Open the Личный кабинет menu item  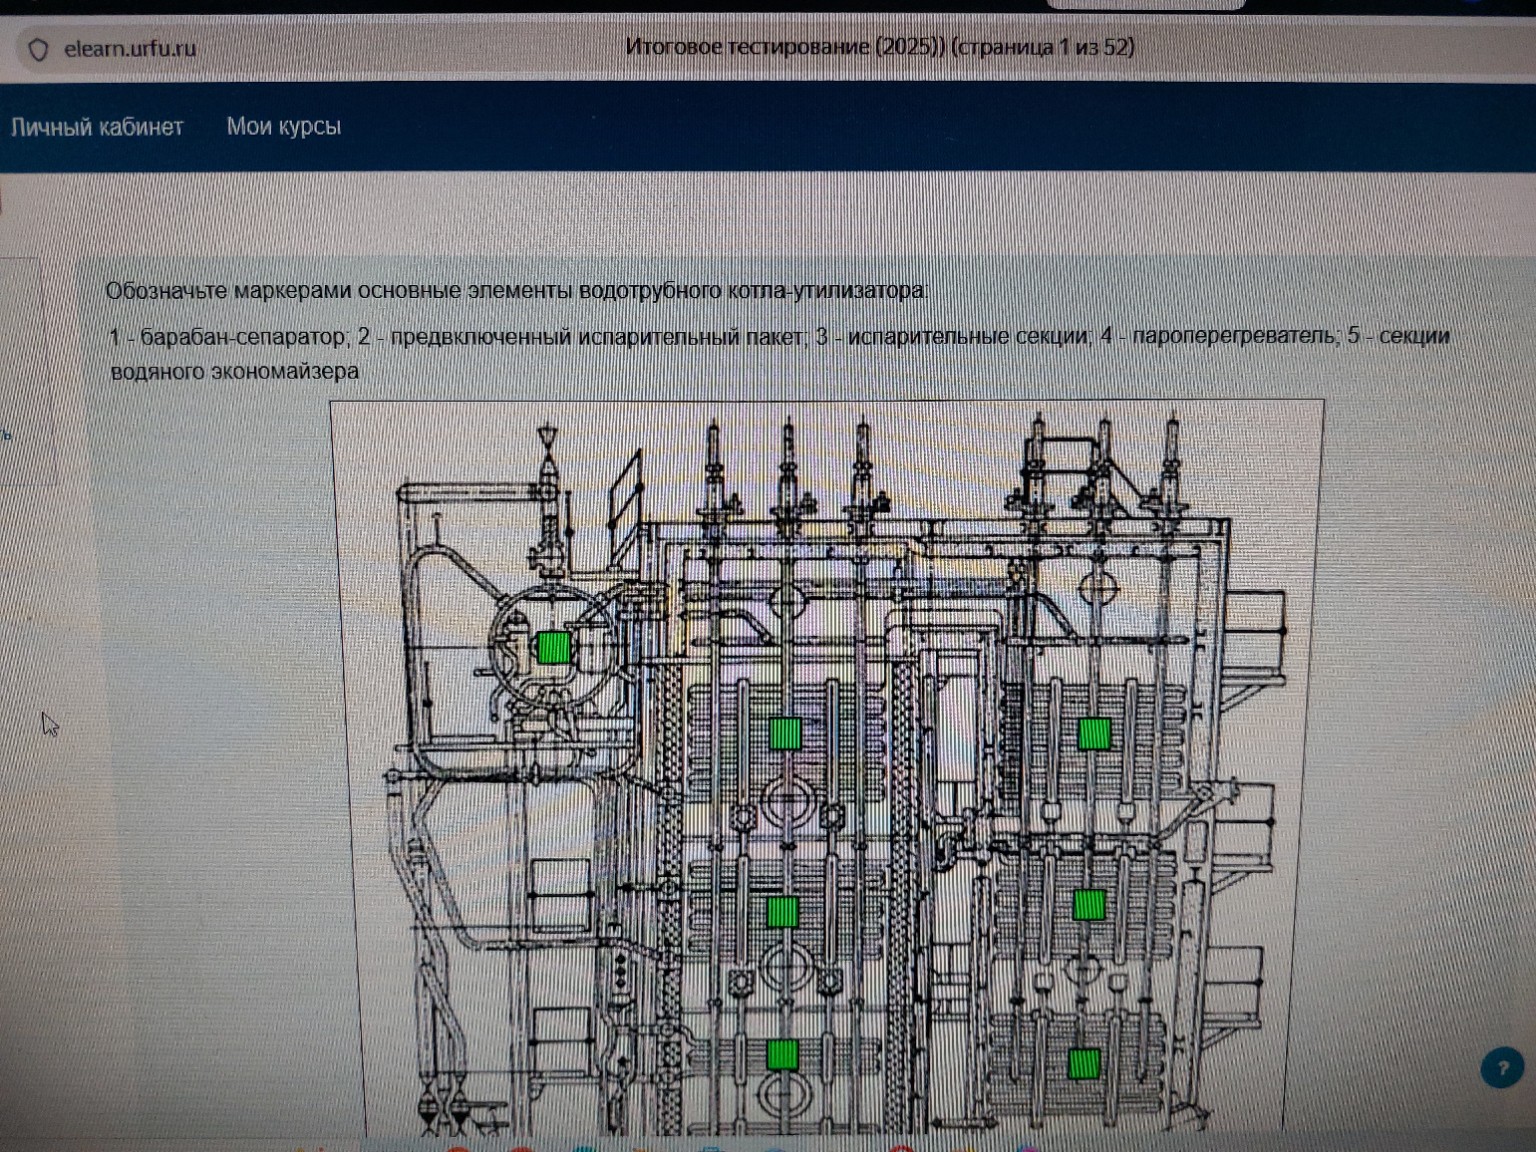[x=97, y=127]
